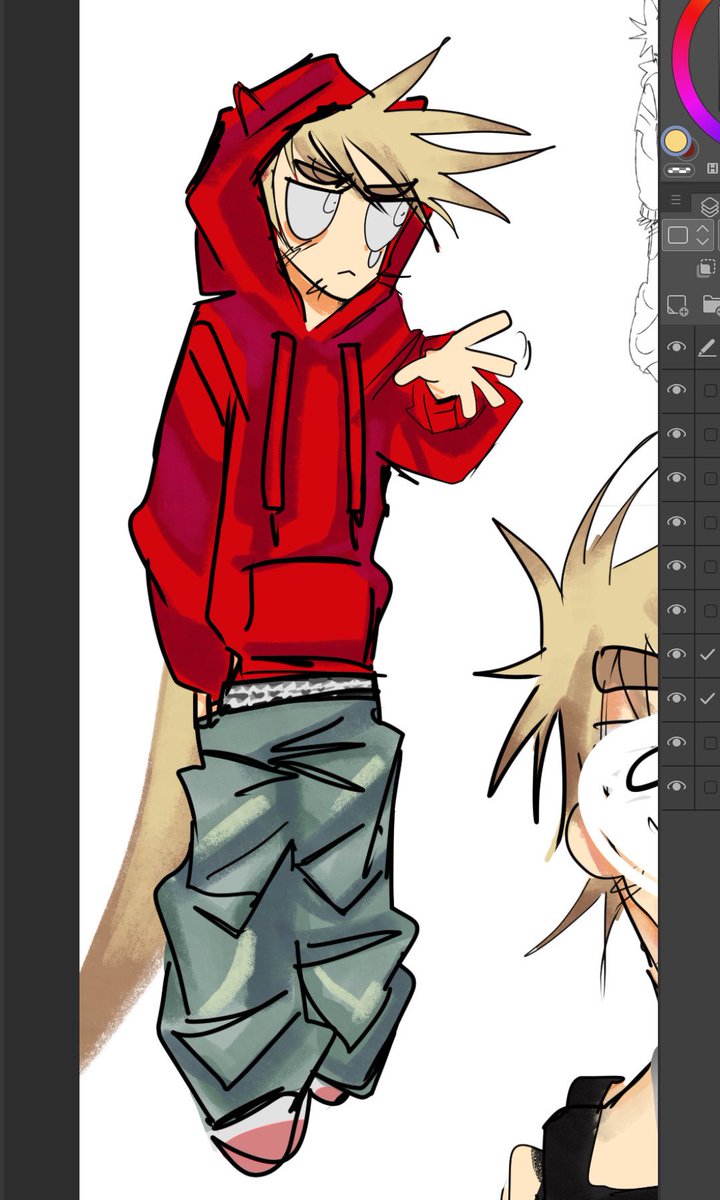Hide the layer beside the pen icon
The width and height of the screenshot is (720, 1200).
(677, 347)
